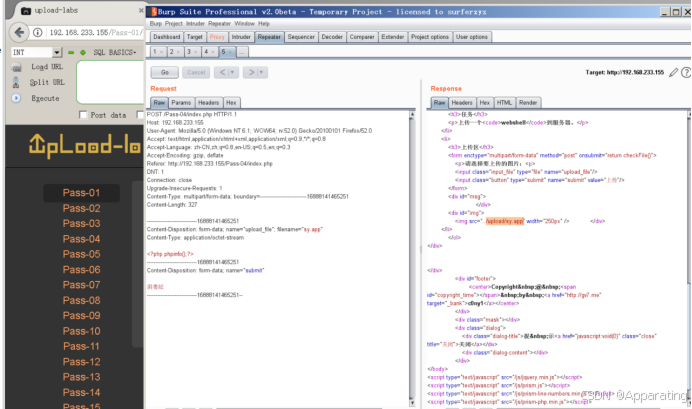Screen dimensions: 692x409
Task: Click the pencil edit target icon
Action: (x=673, y=72)
